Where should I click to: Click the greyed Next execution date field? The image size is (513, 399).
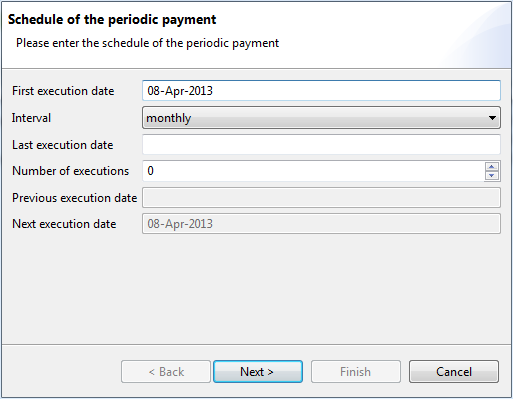coord(321,224)
